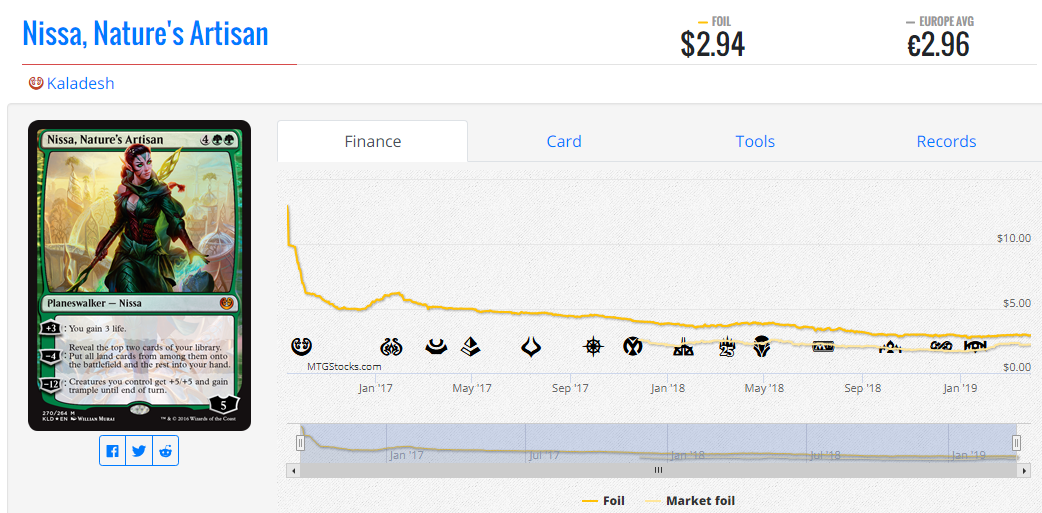Image resolution: width=1042 pixels, height=513 pixels.
Task: Click the Kaladesh set symbol on the chart
Action: [301, 346]
